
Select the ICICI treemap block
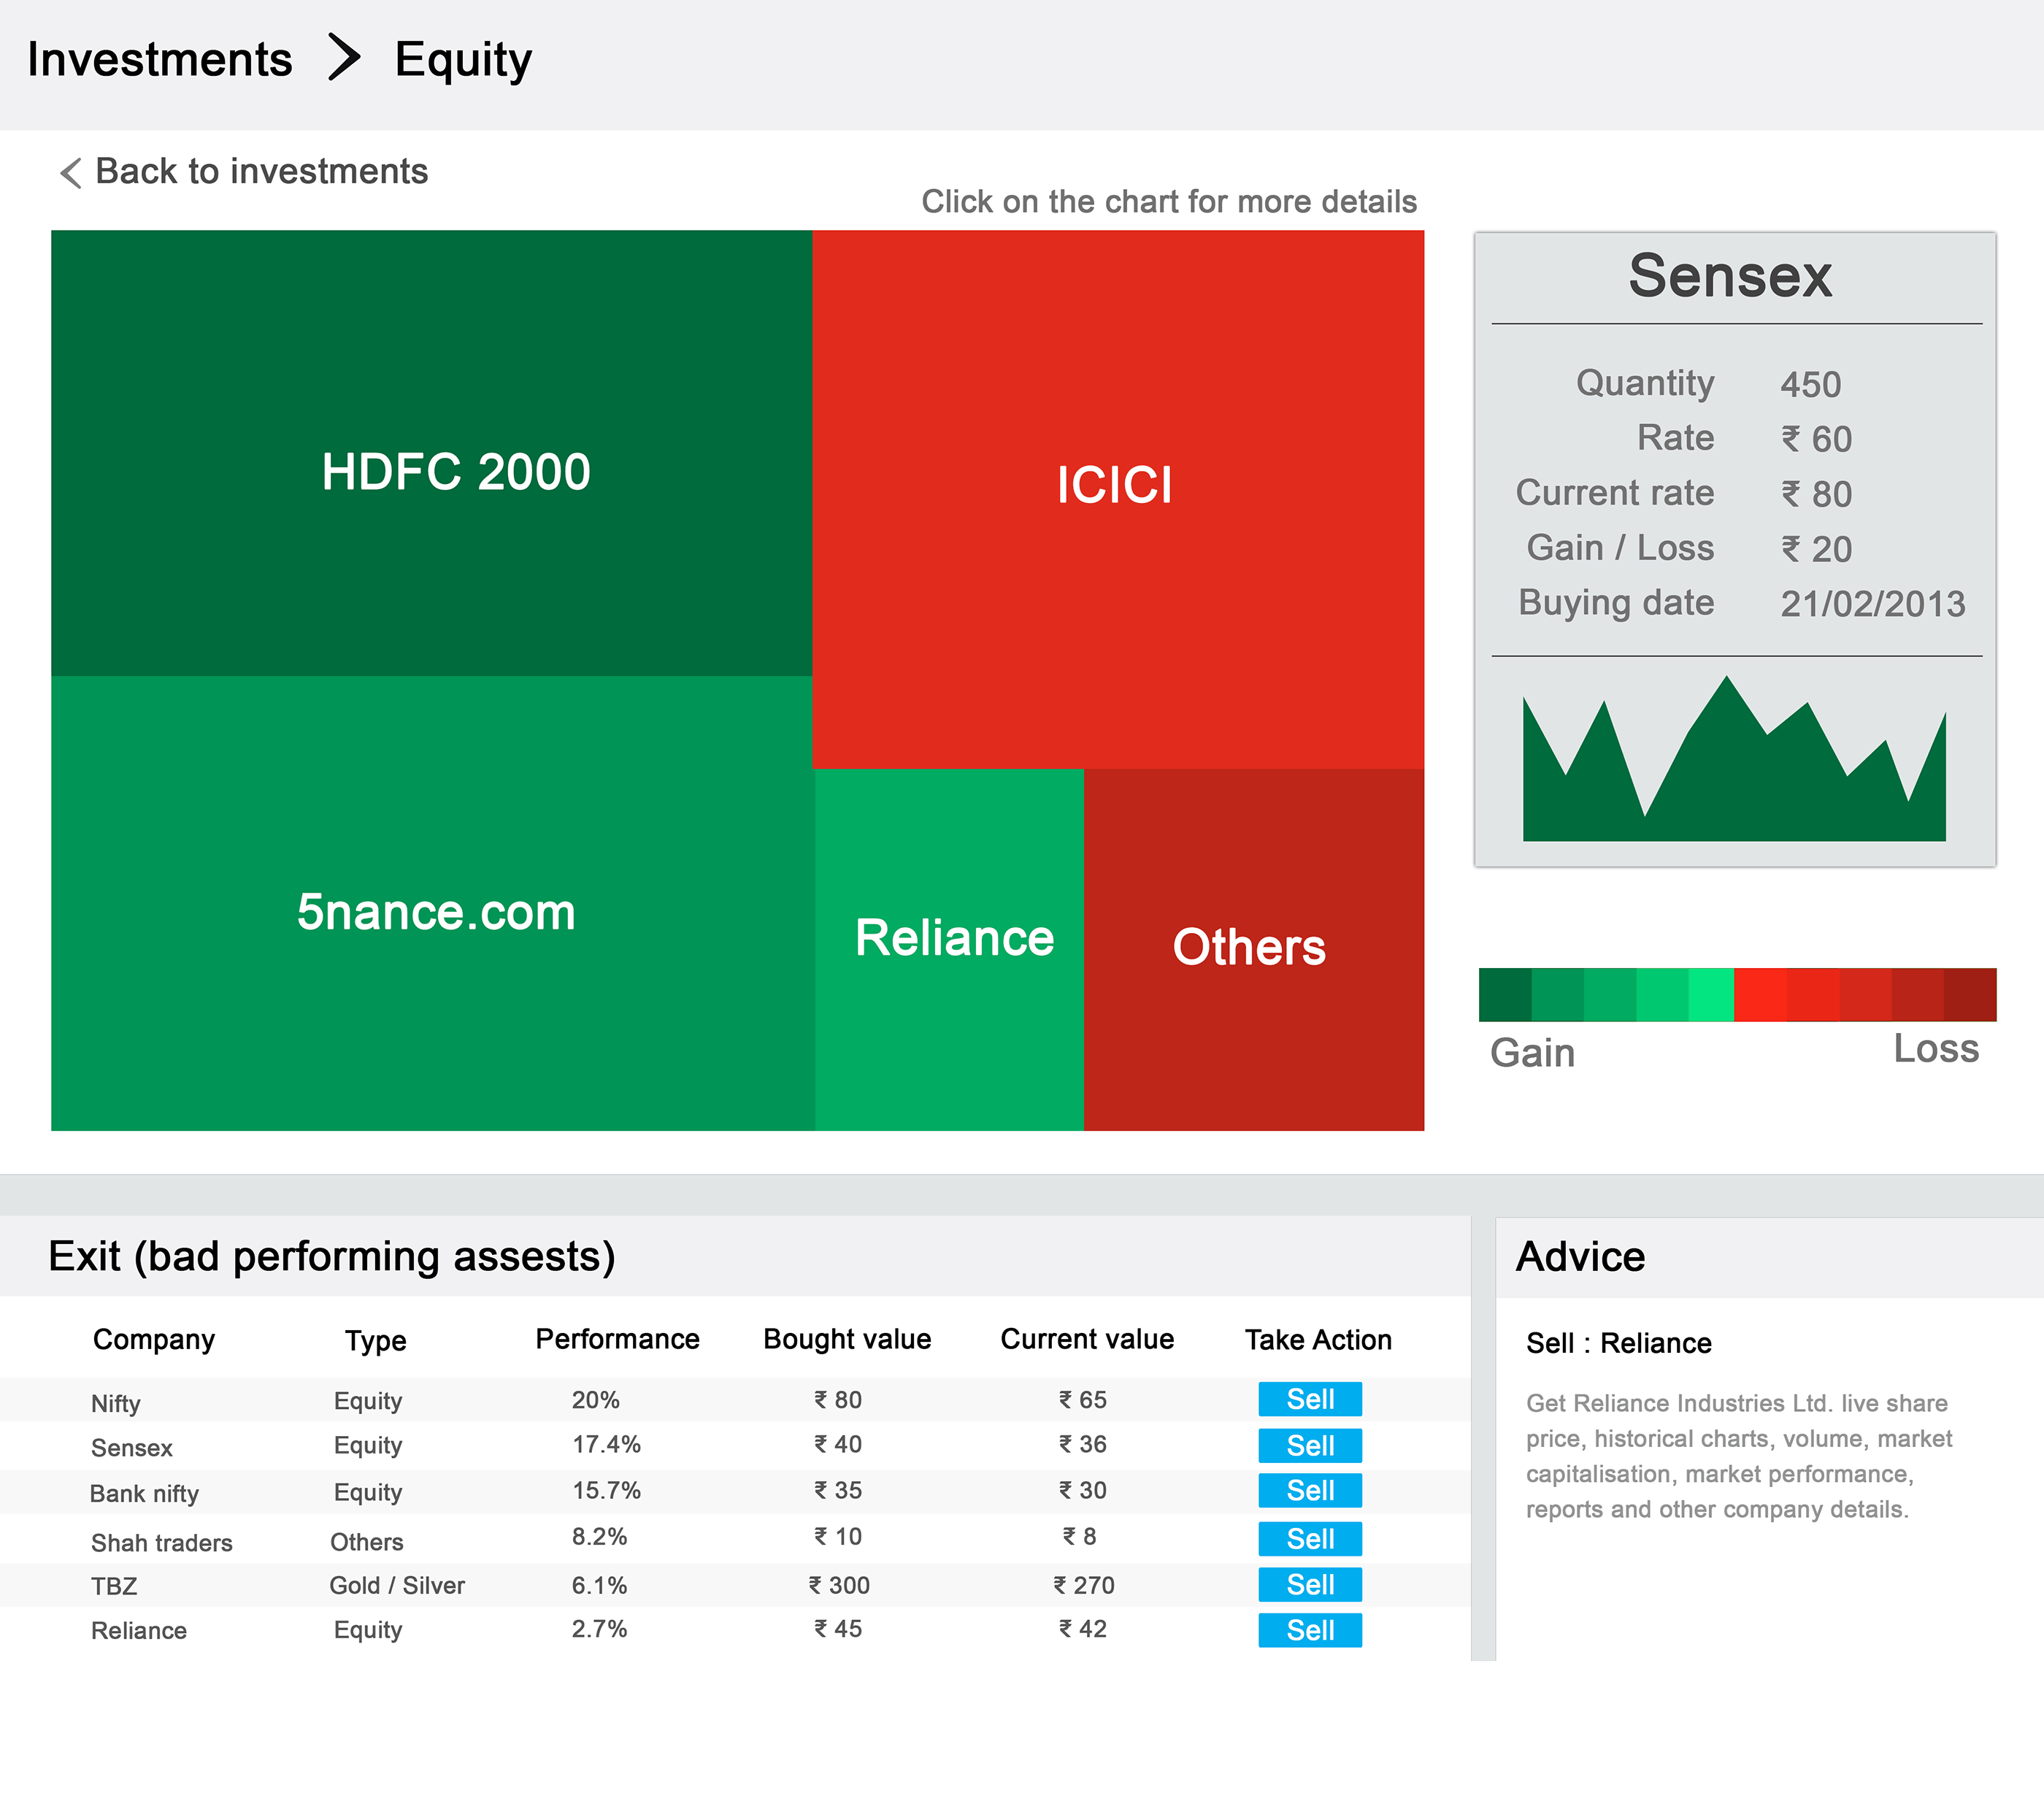[1118, 499]
